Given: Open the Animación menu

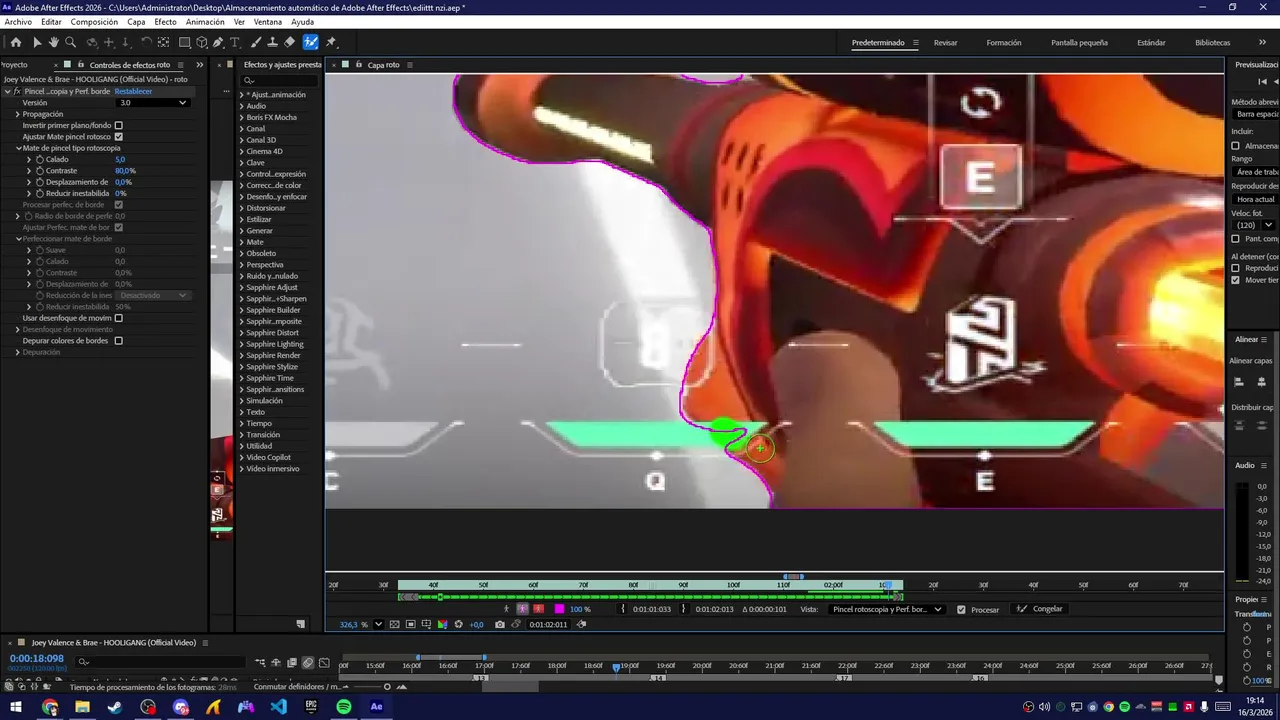Looking at the screenshot, I should point(205,21).
